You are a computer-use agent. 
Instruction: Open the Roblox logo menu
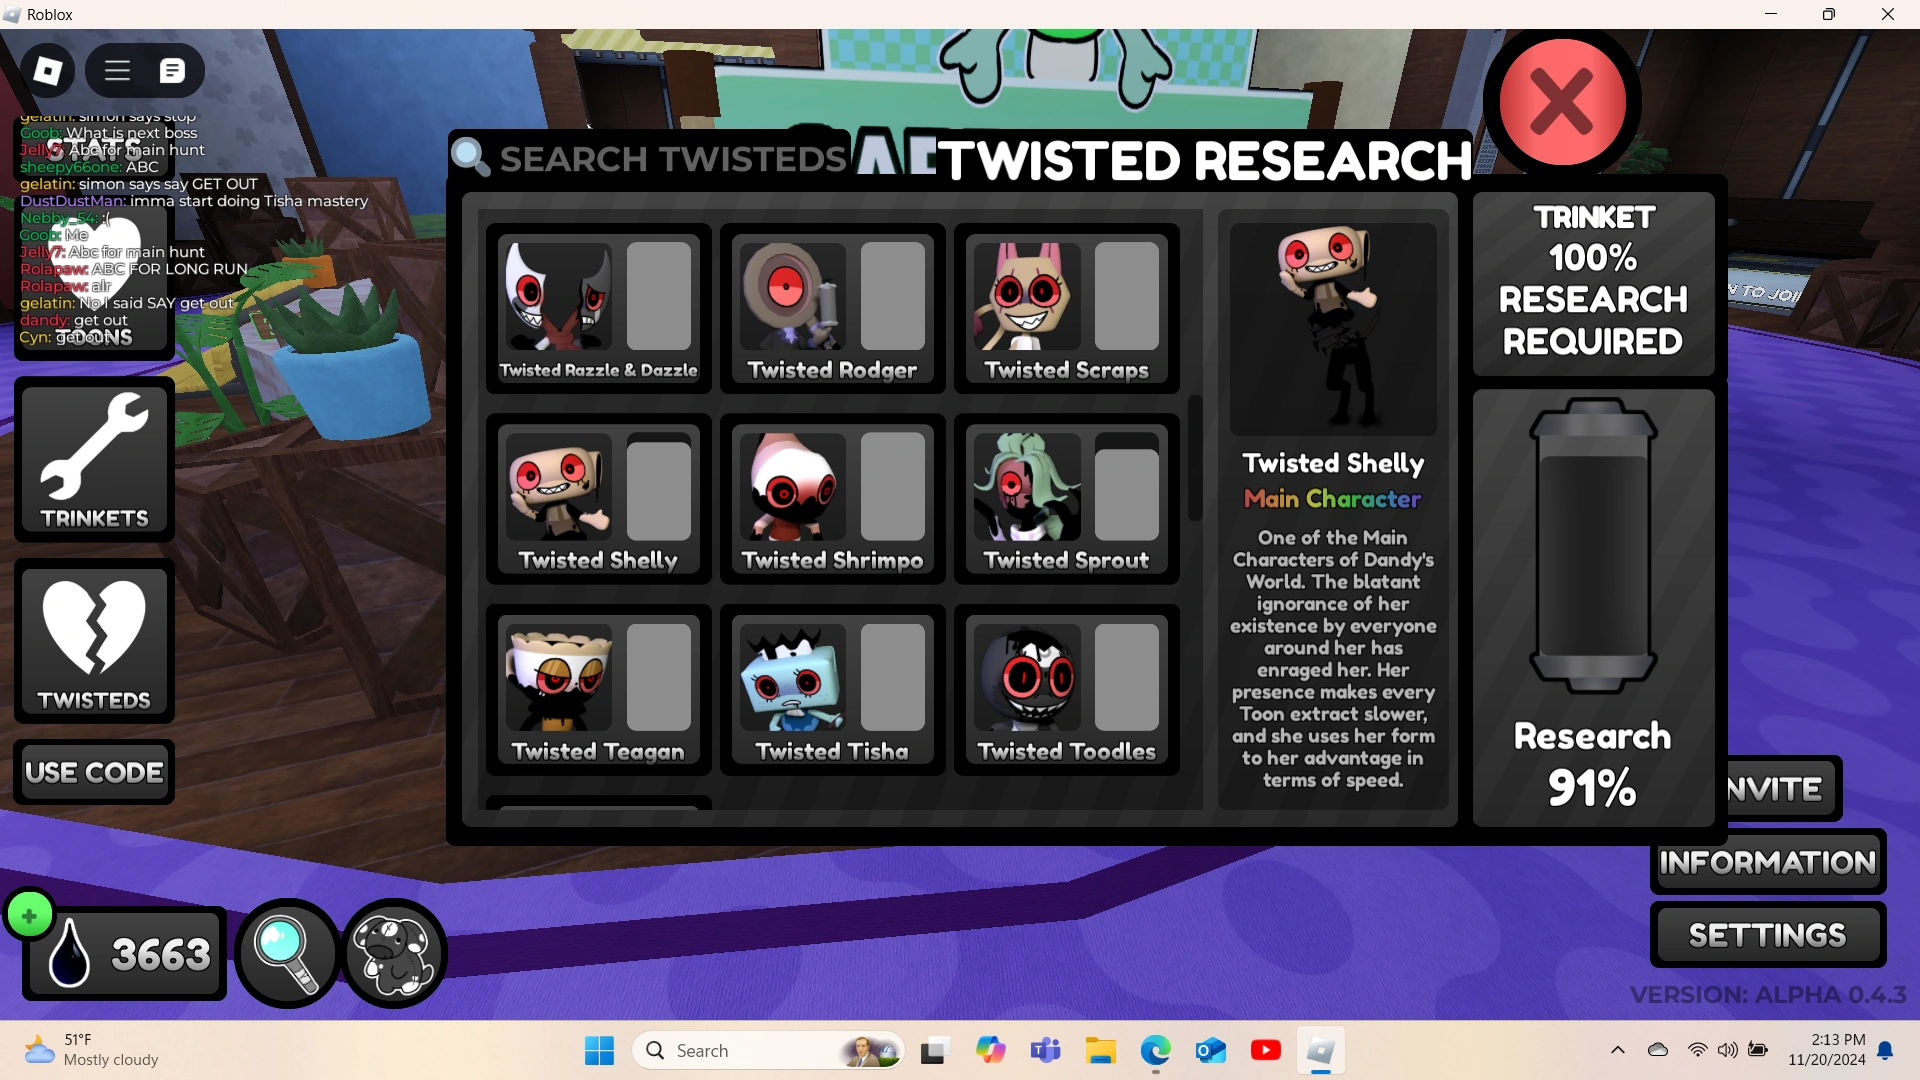47,70
